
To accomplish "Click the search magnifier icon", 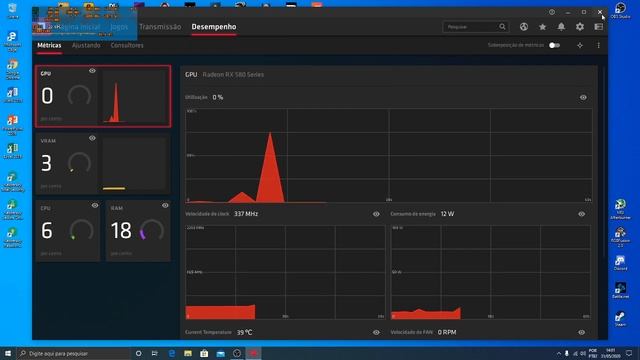I will pos(502,27).
